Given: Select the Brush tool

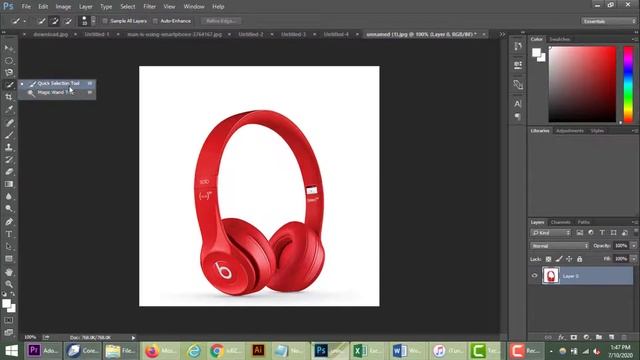Looking at the screenshot, I should (x=9, y=135).
